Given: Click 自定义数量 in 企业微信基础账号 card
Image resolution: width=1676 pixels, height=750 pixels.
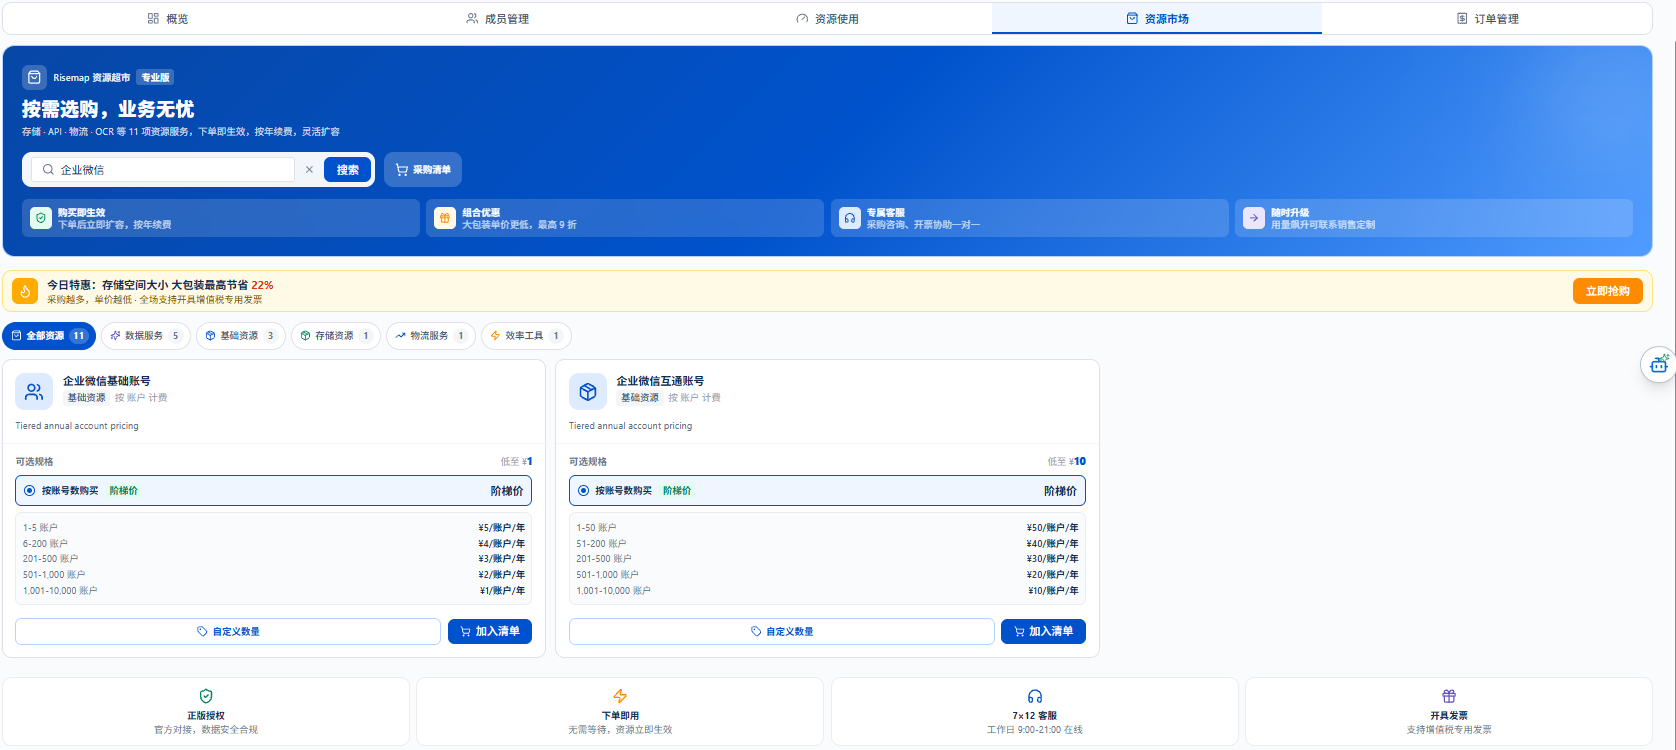Looking at the screenshot, I should pyautogui.click(x=228, y=632).
